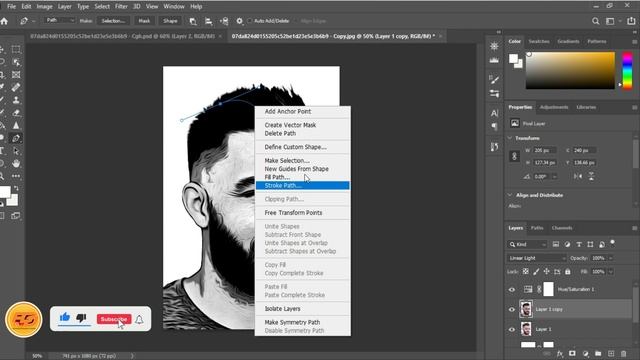The width and height of the screenshot is (640, 360).
Task: Open the Path mode dropdown
Action: 60,20
